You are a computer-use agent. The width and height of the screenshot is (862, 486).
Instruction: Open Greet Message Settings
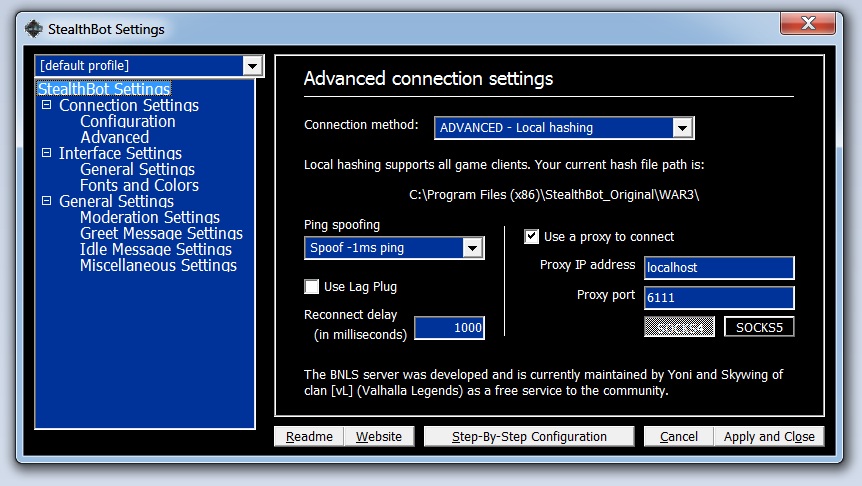(161, 233)
